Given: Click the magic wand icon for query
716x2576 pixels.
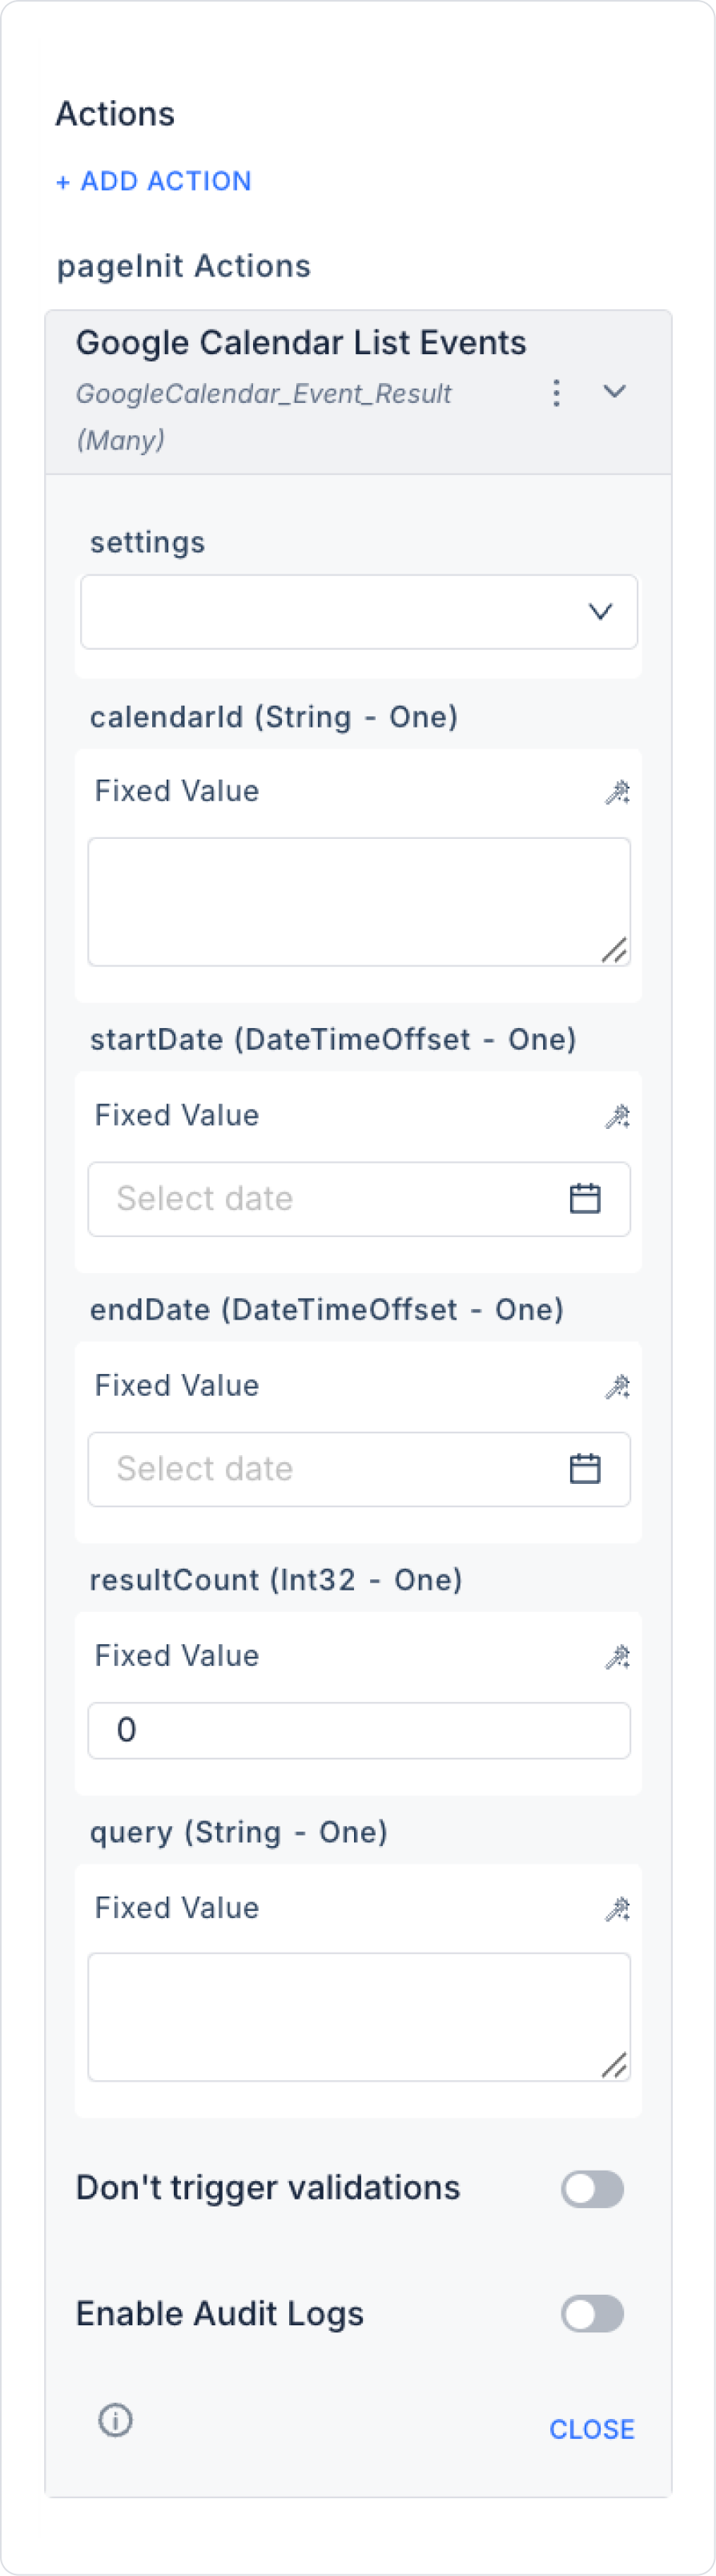Looking at the screenshot, I should [617, 1909].
